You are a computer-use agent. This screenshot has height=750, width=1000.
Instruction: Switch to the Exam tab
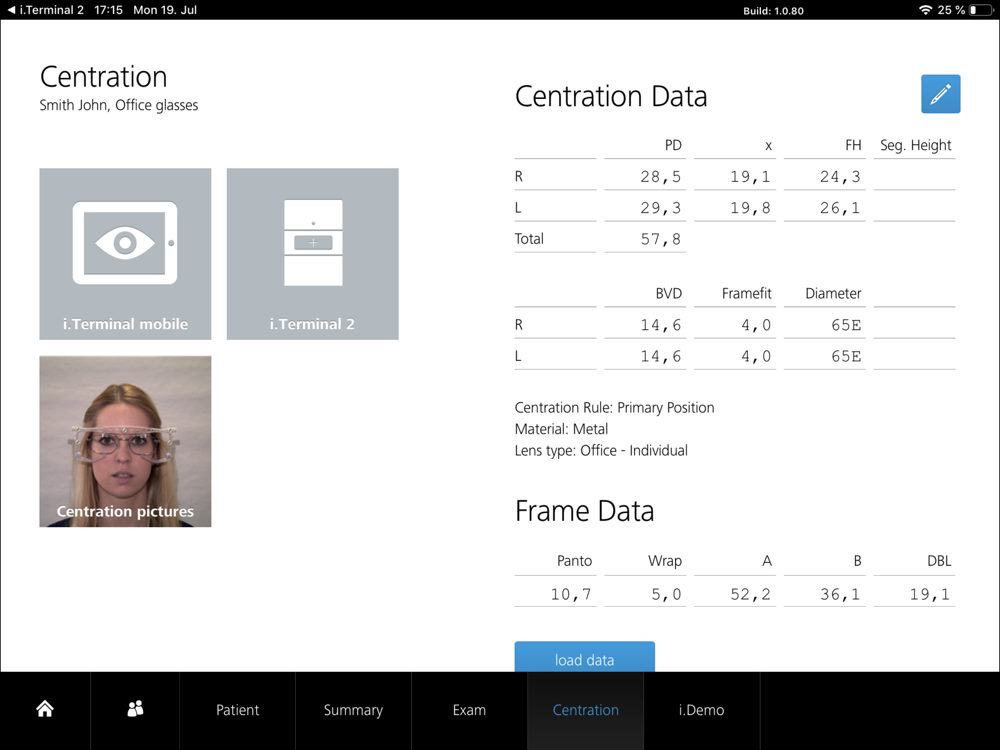coord(469,710)
